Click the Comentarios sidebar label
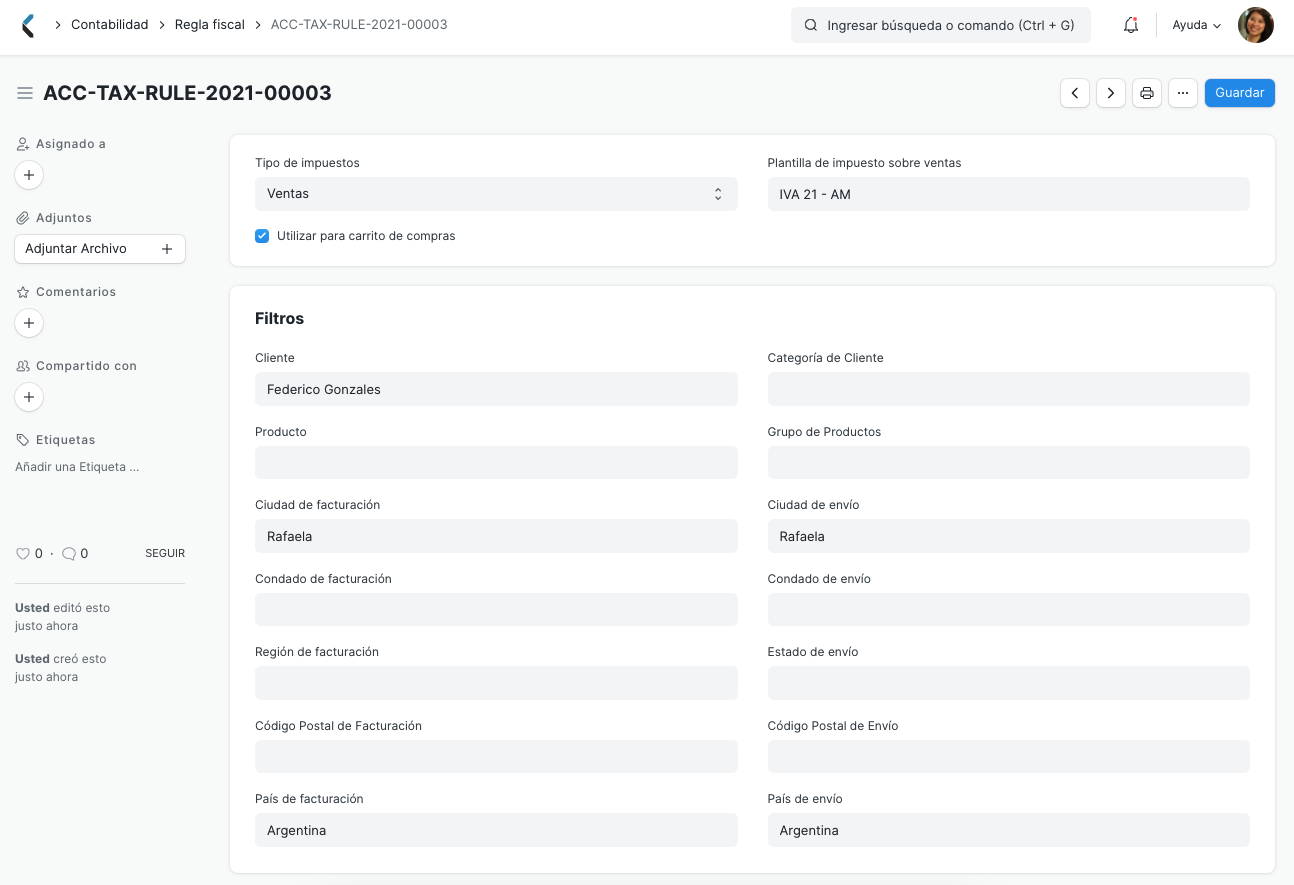 [x=76, y=292]
